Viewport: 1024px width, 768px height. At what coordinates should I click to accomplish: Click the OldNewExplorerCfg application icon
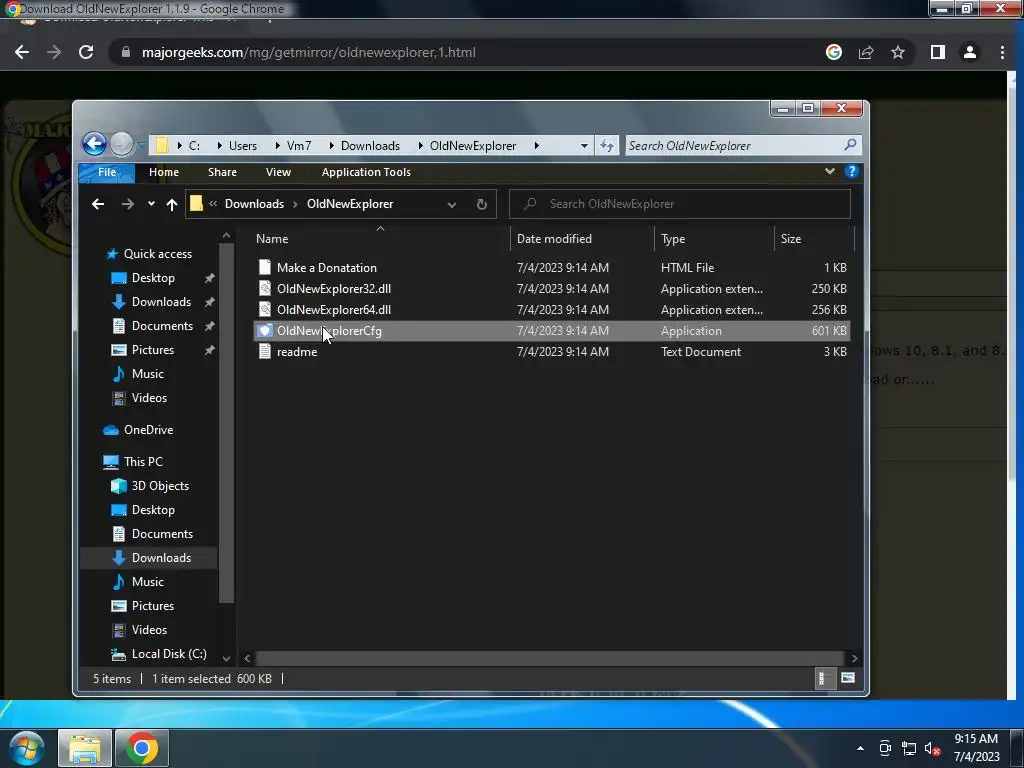coord(264,330)
